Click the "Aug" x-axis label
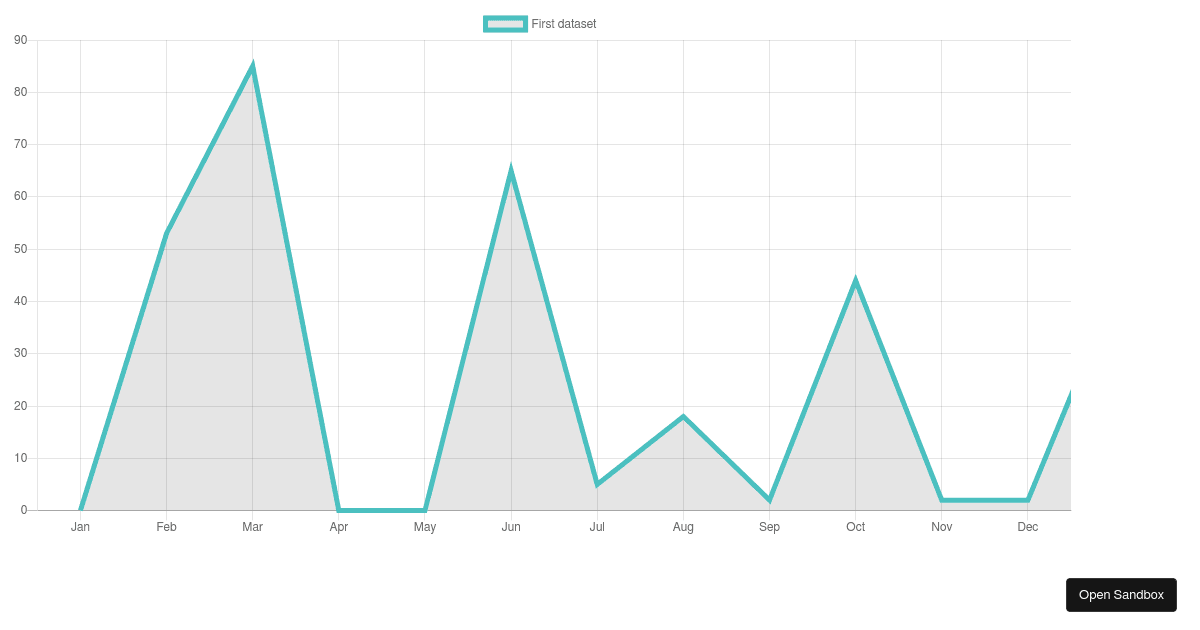Image resolution: width=1200 pixels, height=630 pixels. pyautogui.click(x=683, y=527)
